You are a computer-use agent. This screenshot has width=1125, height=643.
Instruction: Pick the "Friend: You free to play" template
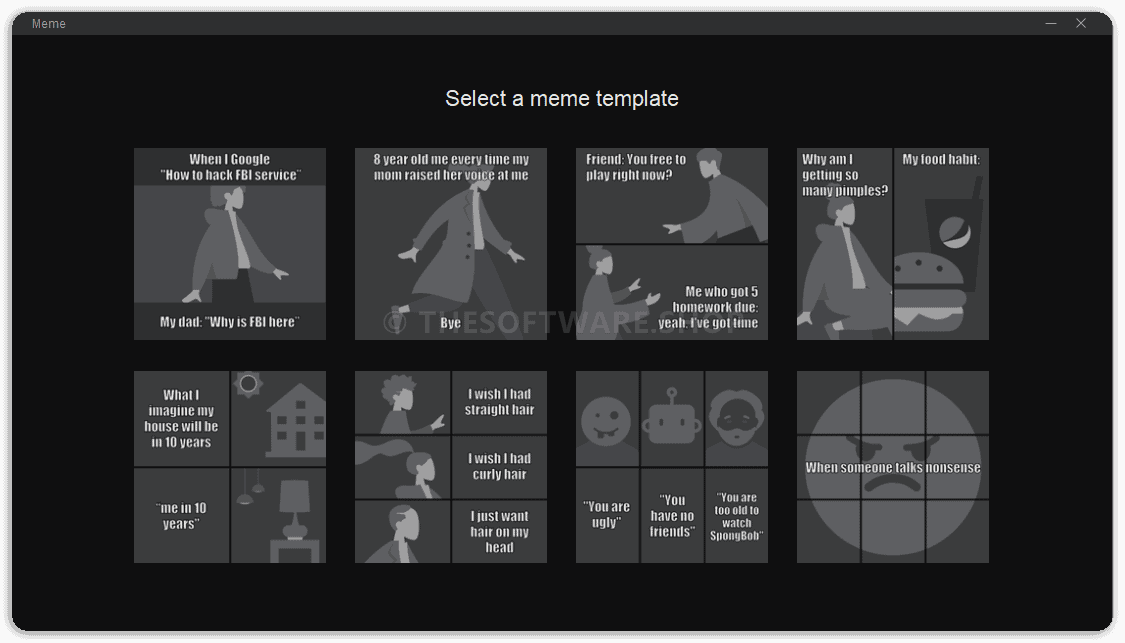672,244
